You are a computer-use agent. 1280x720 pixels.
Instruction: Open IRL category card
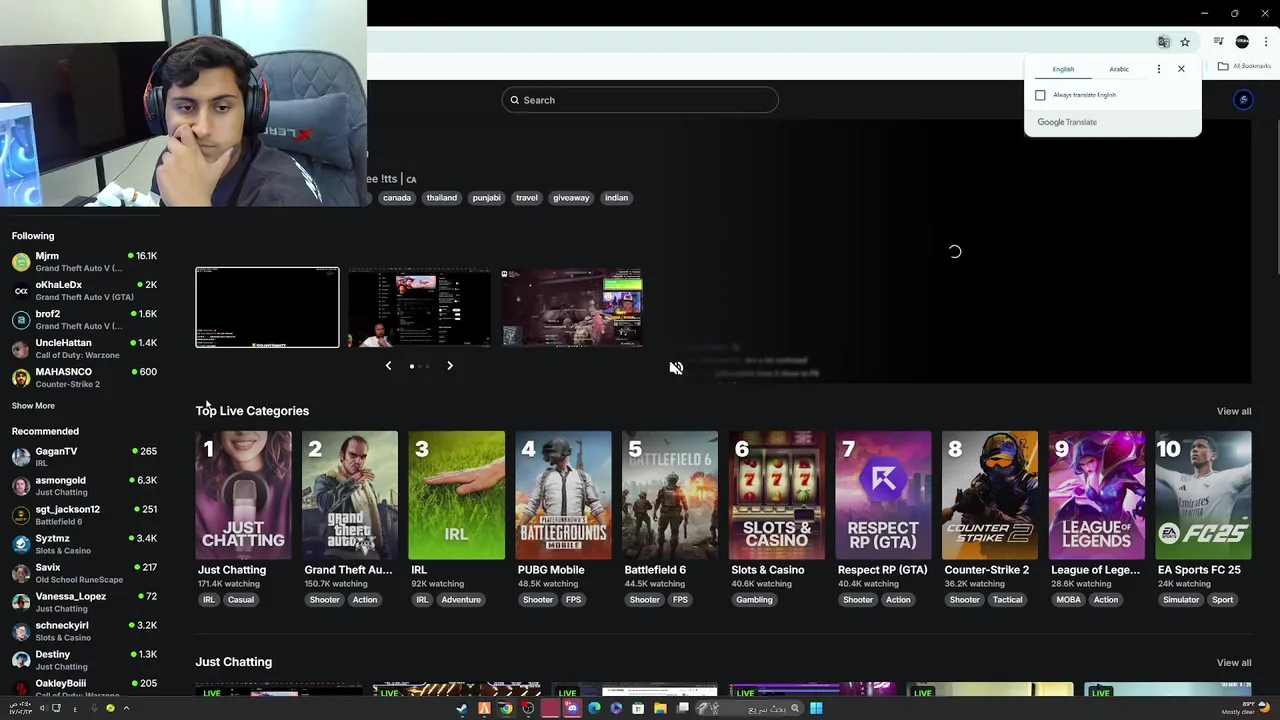(456, 495)
